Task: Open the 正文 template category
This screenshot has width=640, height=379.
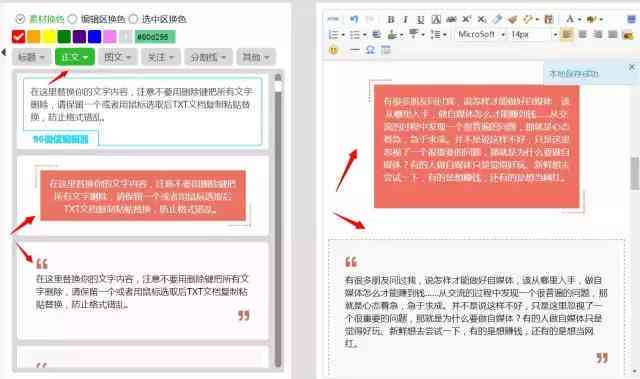Action: 75,57
